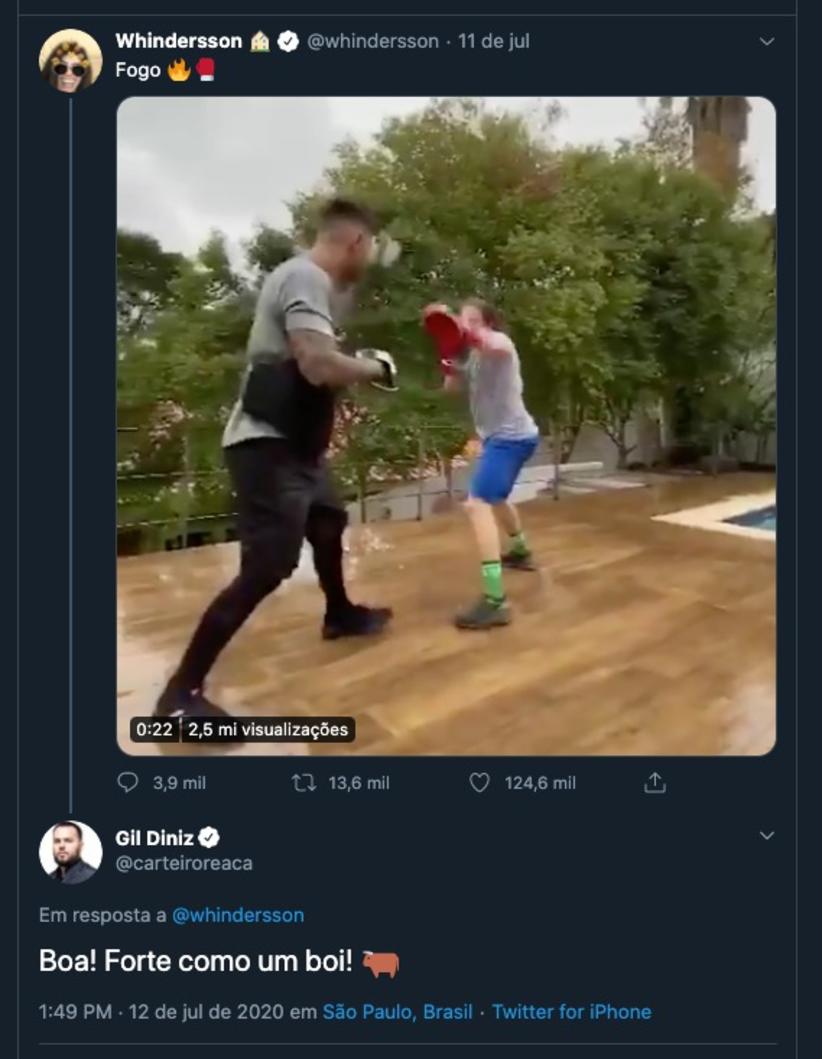Click @whindersson in "Em resposta a"
Screen dimensions: 822x1059
pyautogui.click(x=238, y=915)
